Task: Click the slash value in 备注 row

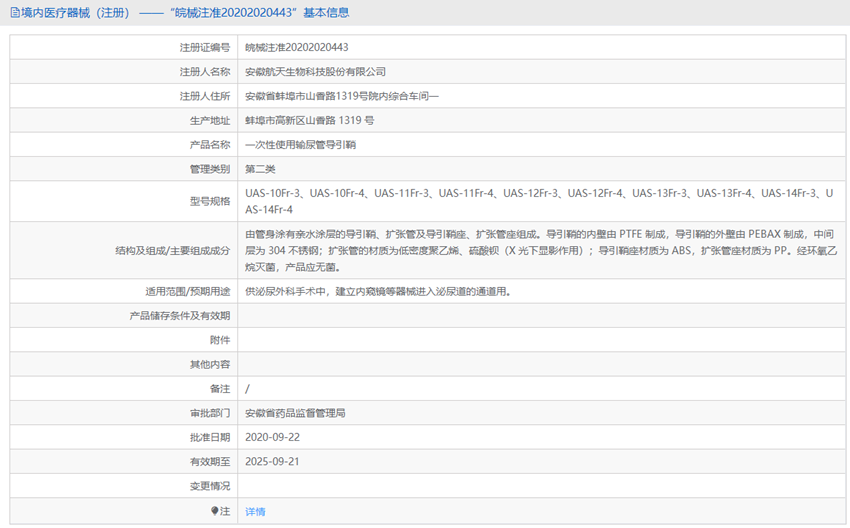Action: (247, 389)
